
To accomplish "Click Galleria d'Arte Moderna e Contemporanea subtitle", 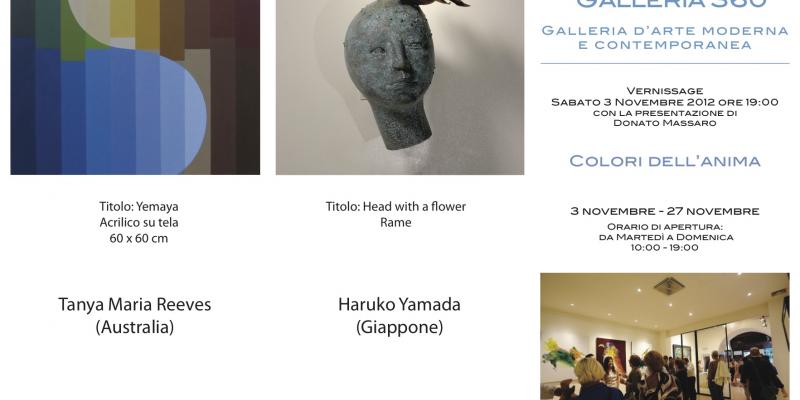I will coord(665,38).
